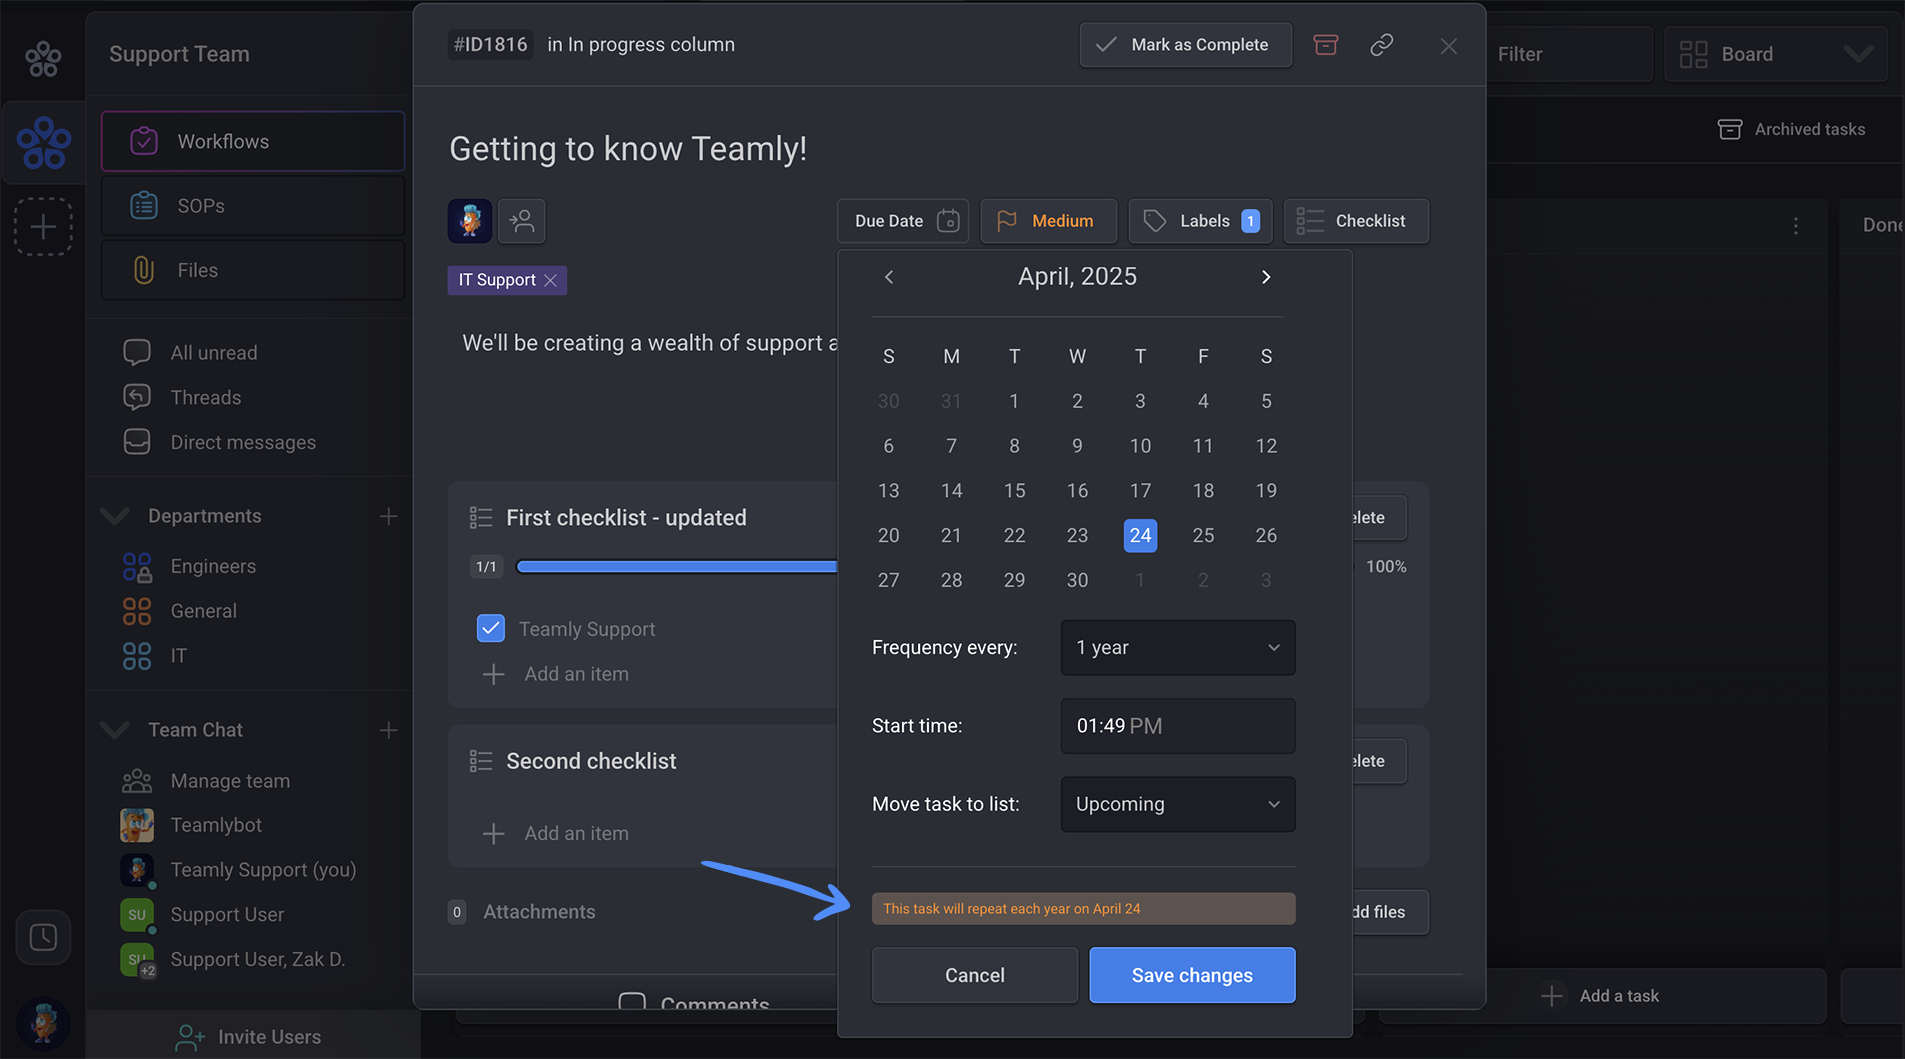Add a new team chat with plus icon
The height and width of the screenshot is (1059, 1905).
[388, 730]
